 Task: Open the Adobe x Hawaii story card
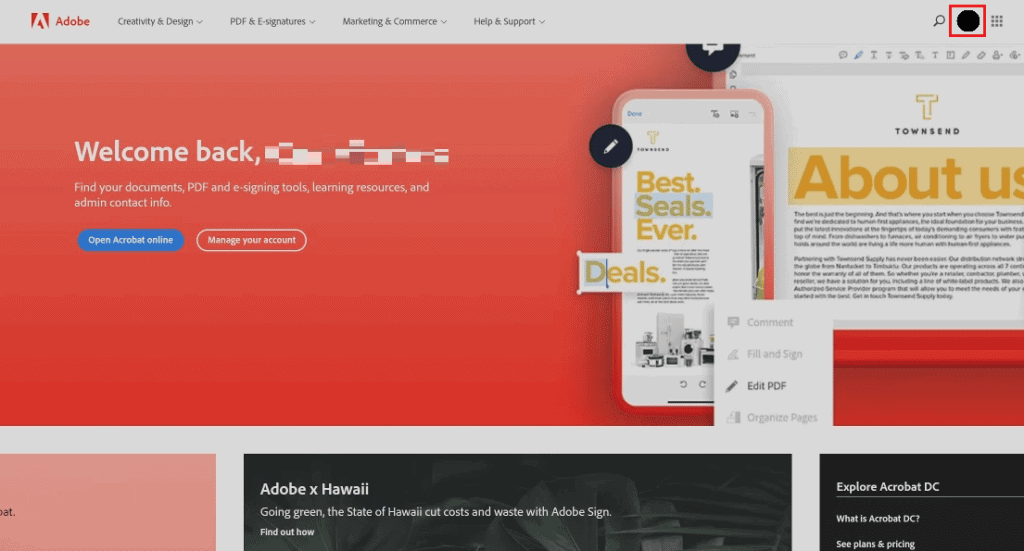(517, 502)
